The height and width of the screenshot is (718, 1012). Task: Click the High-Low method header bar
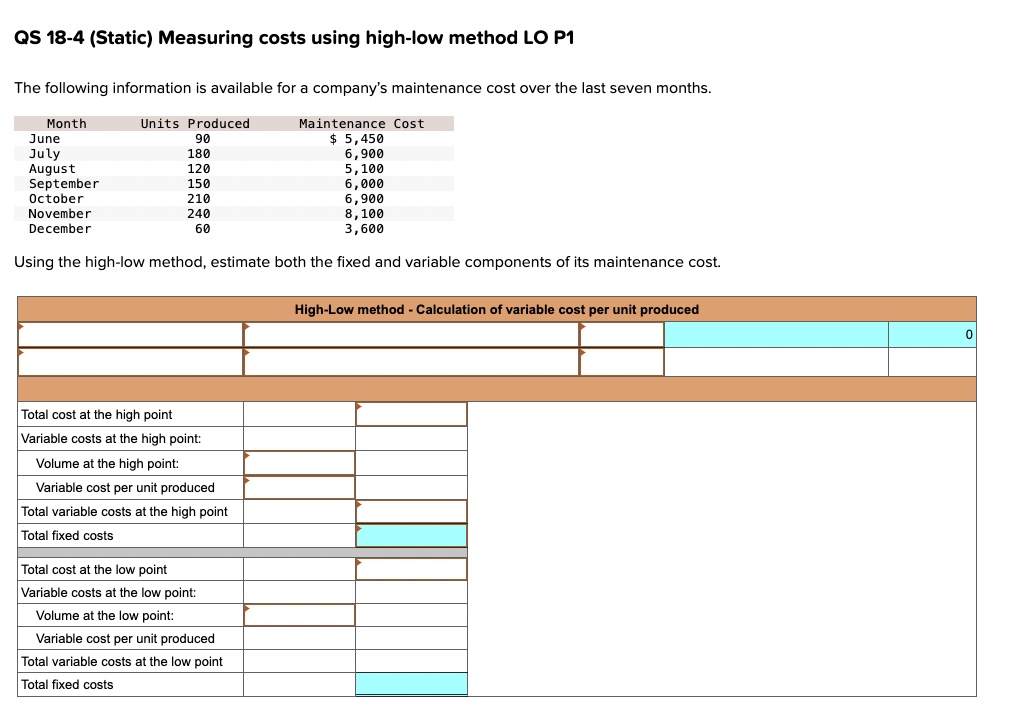(497, 309)
